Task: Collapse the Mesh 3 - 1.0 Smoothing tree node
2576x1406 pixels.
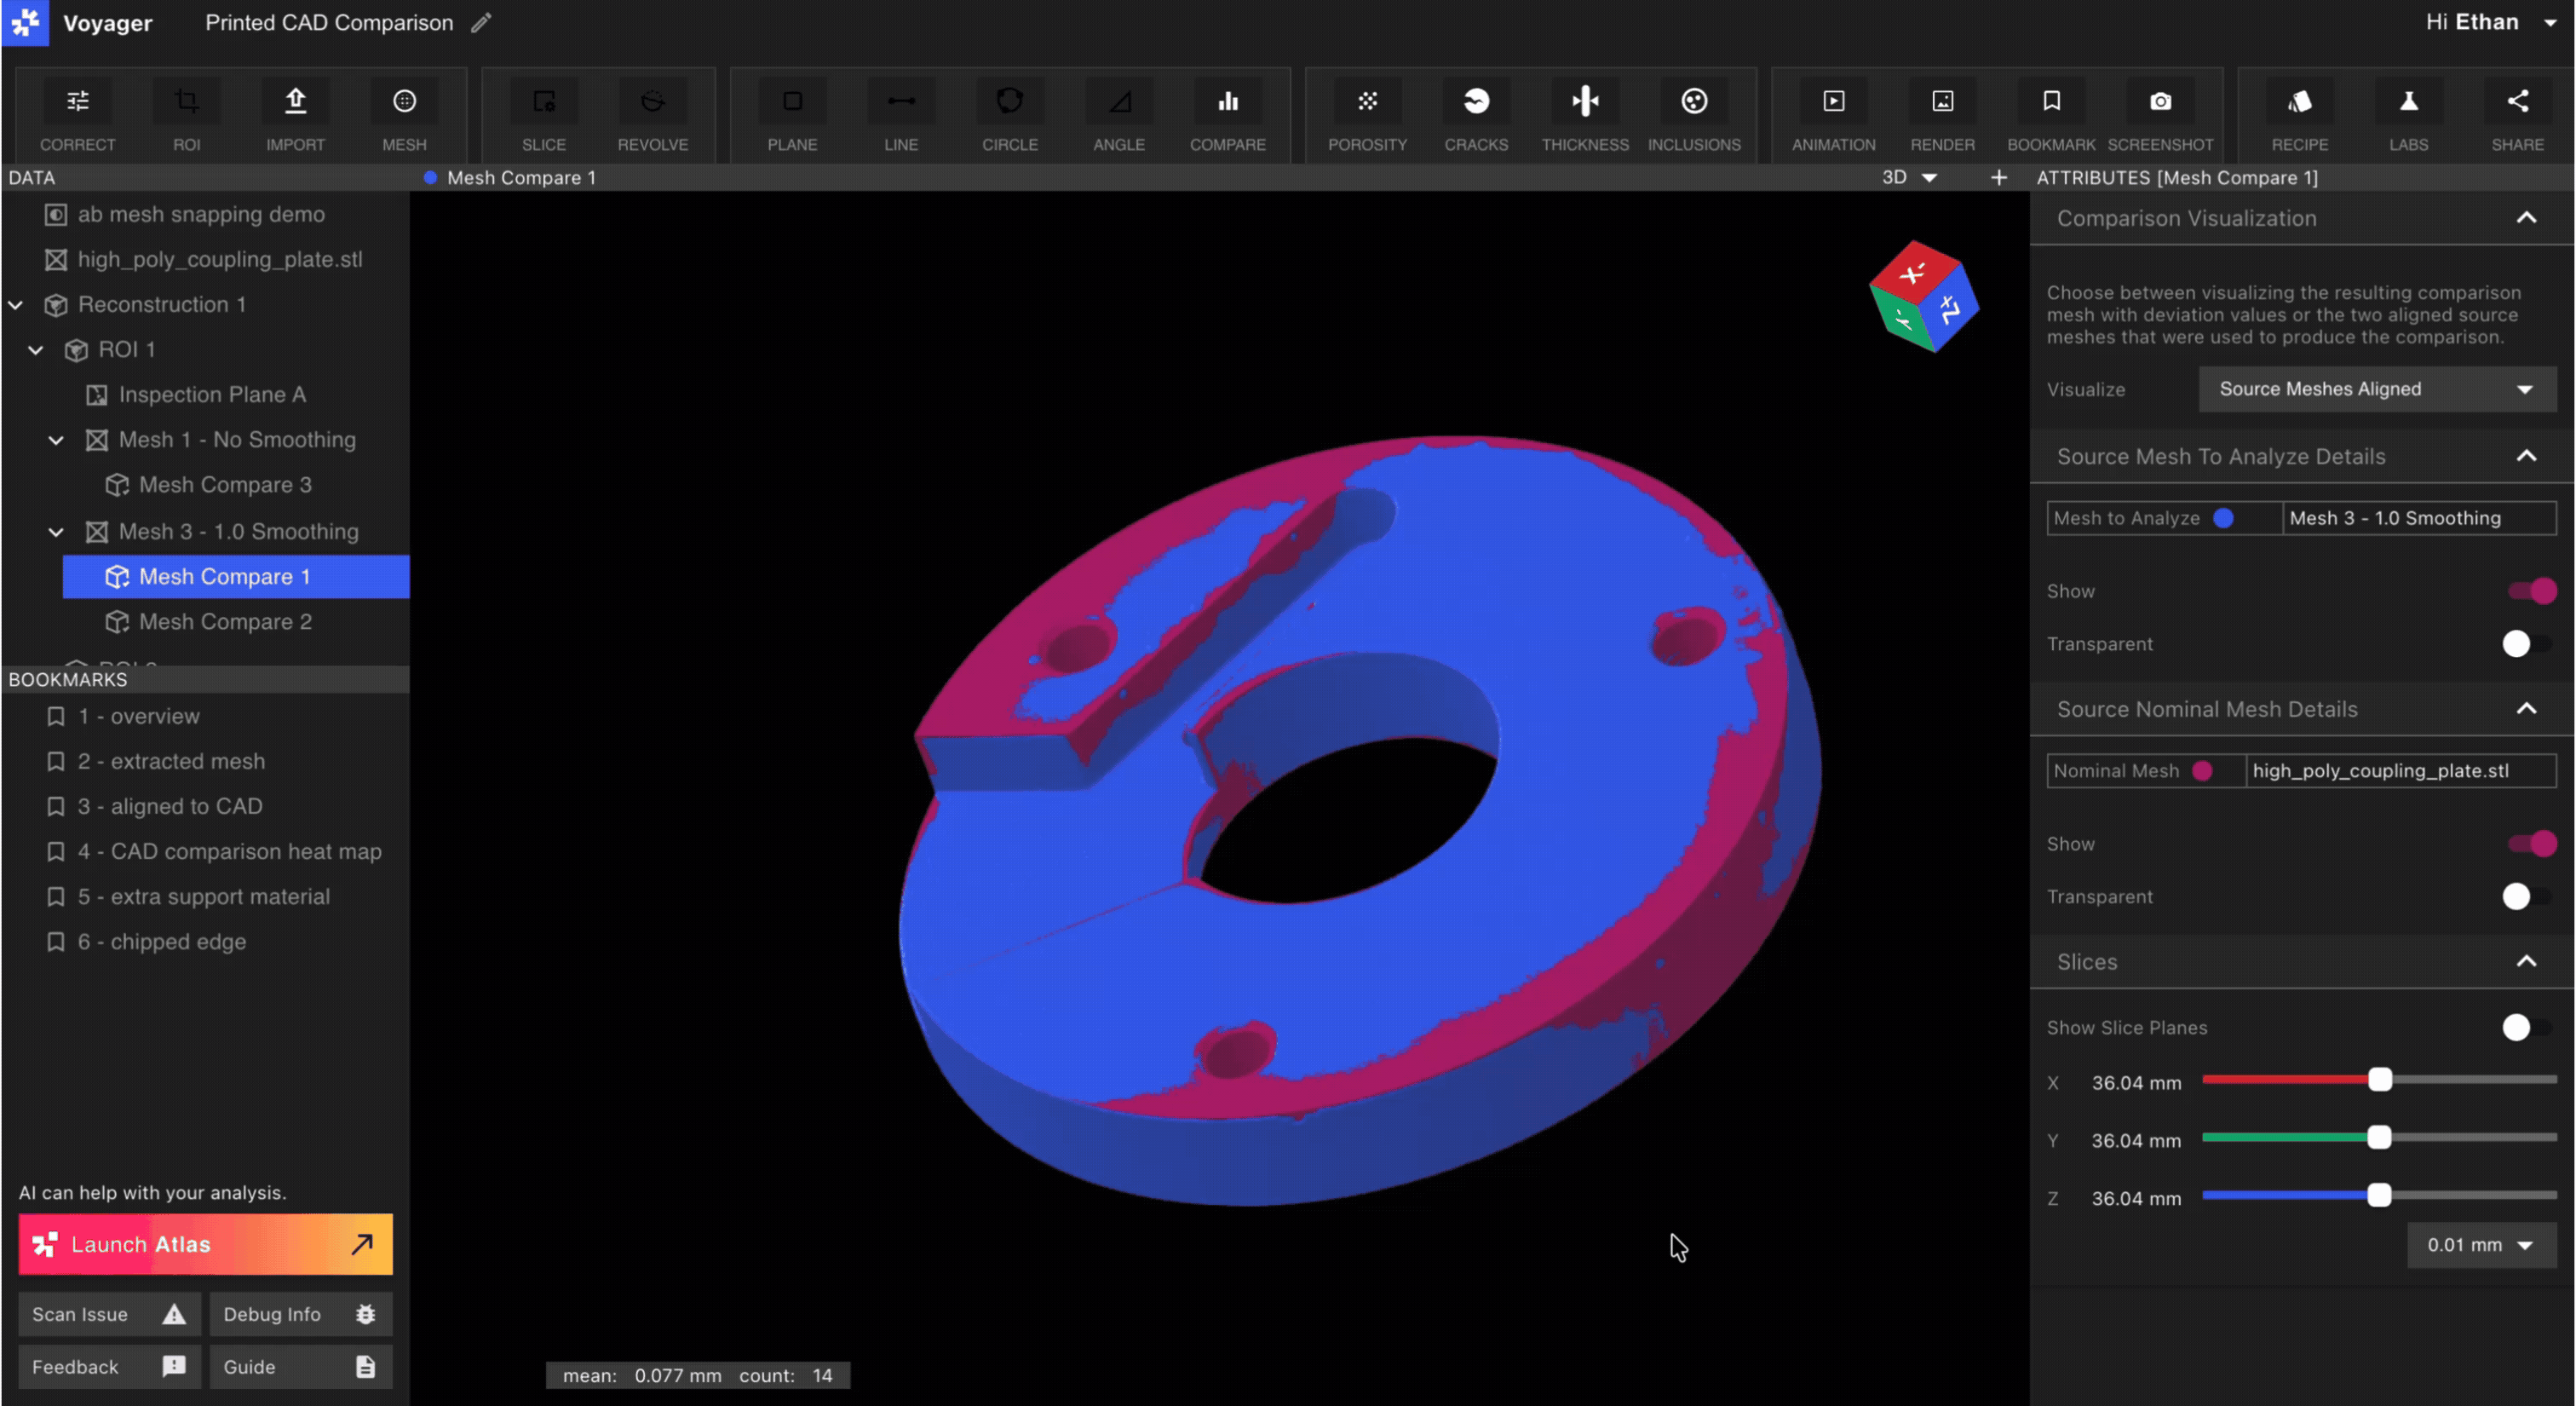Action: pos(56,532)
